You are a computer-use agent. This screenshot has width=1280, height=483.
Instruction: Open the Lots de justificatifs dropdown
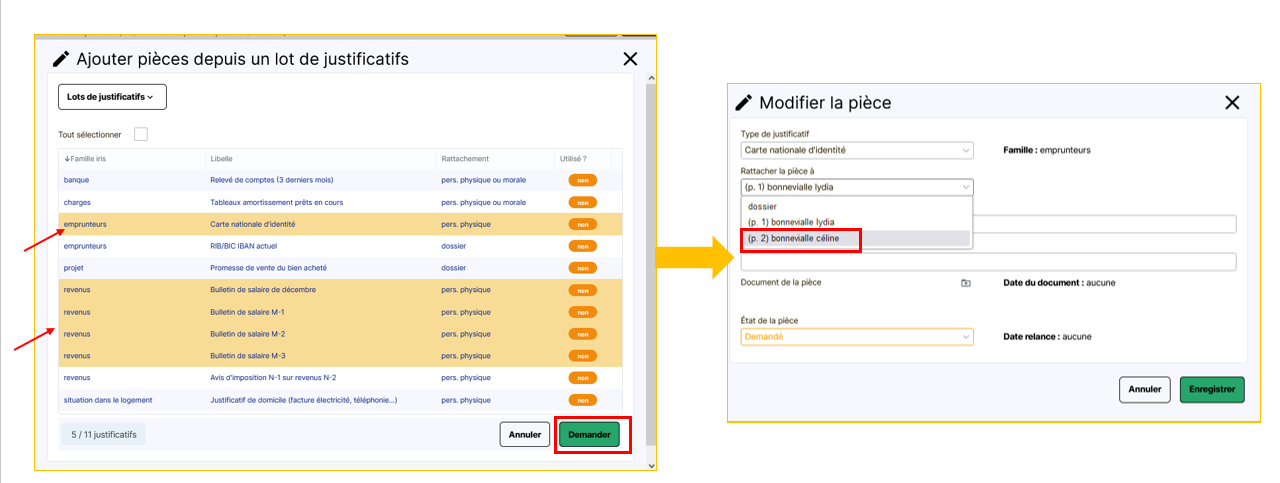tap(112, 97)
